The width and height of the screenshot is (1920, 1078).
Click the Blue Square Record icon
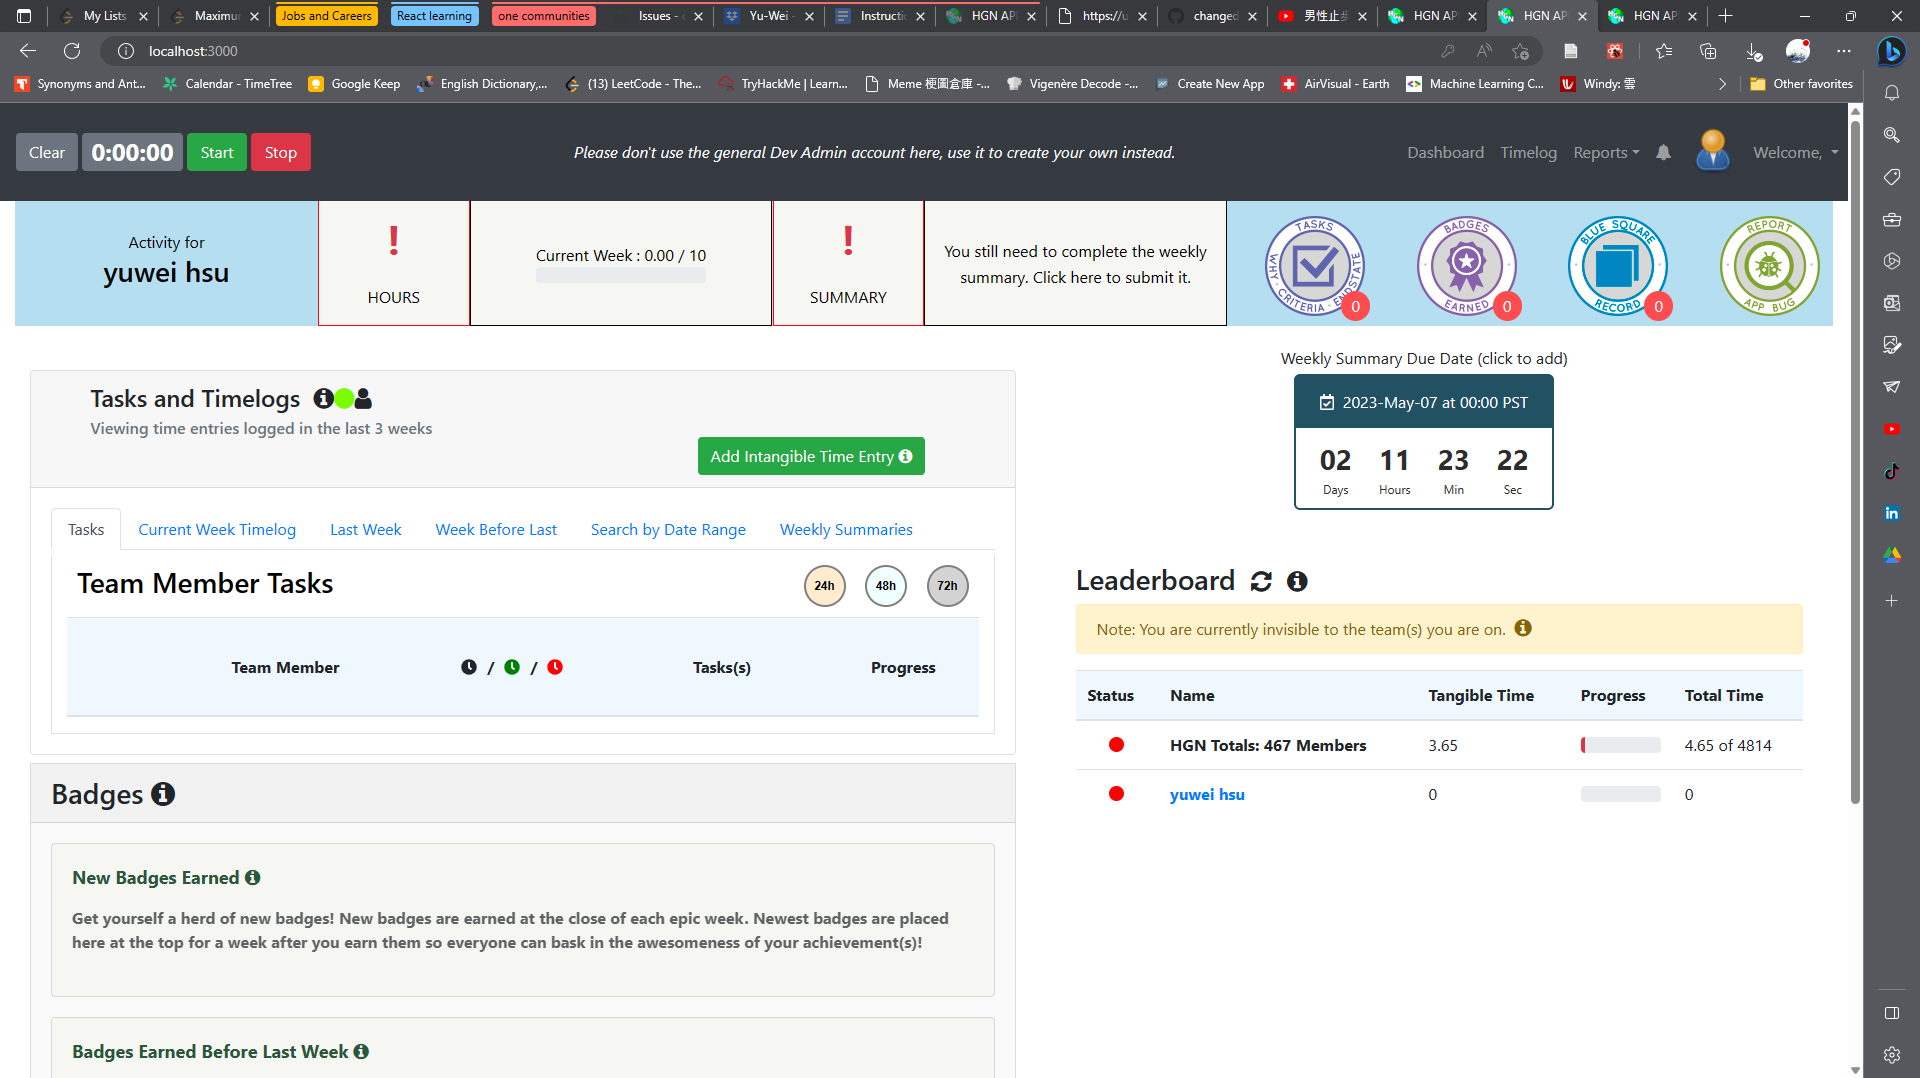(x=1618, y=266)
